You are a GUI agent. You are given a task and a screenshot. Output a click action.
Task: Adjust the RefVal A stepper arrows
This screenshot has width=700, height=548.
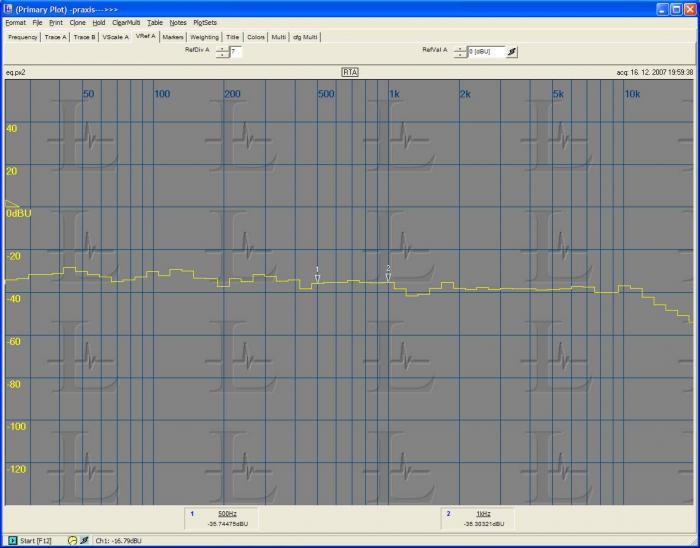(460, 51)
